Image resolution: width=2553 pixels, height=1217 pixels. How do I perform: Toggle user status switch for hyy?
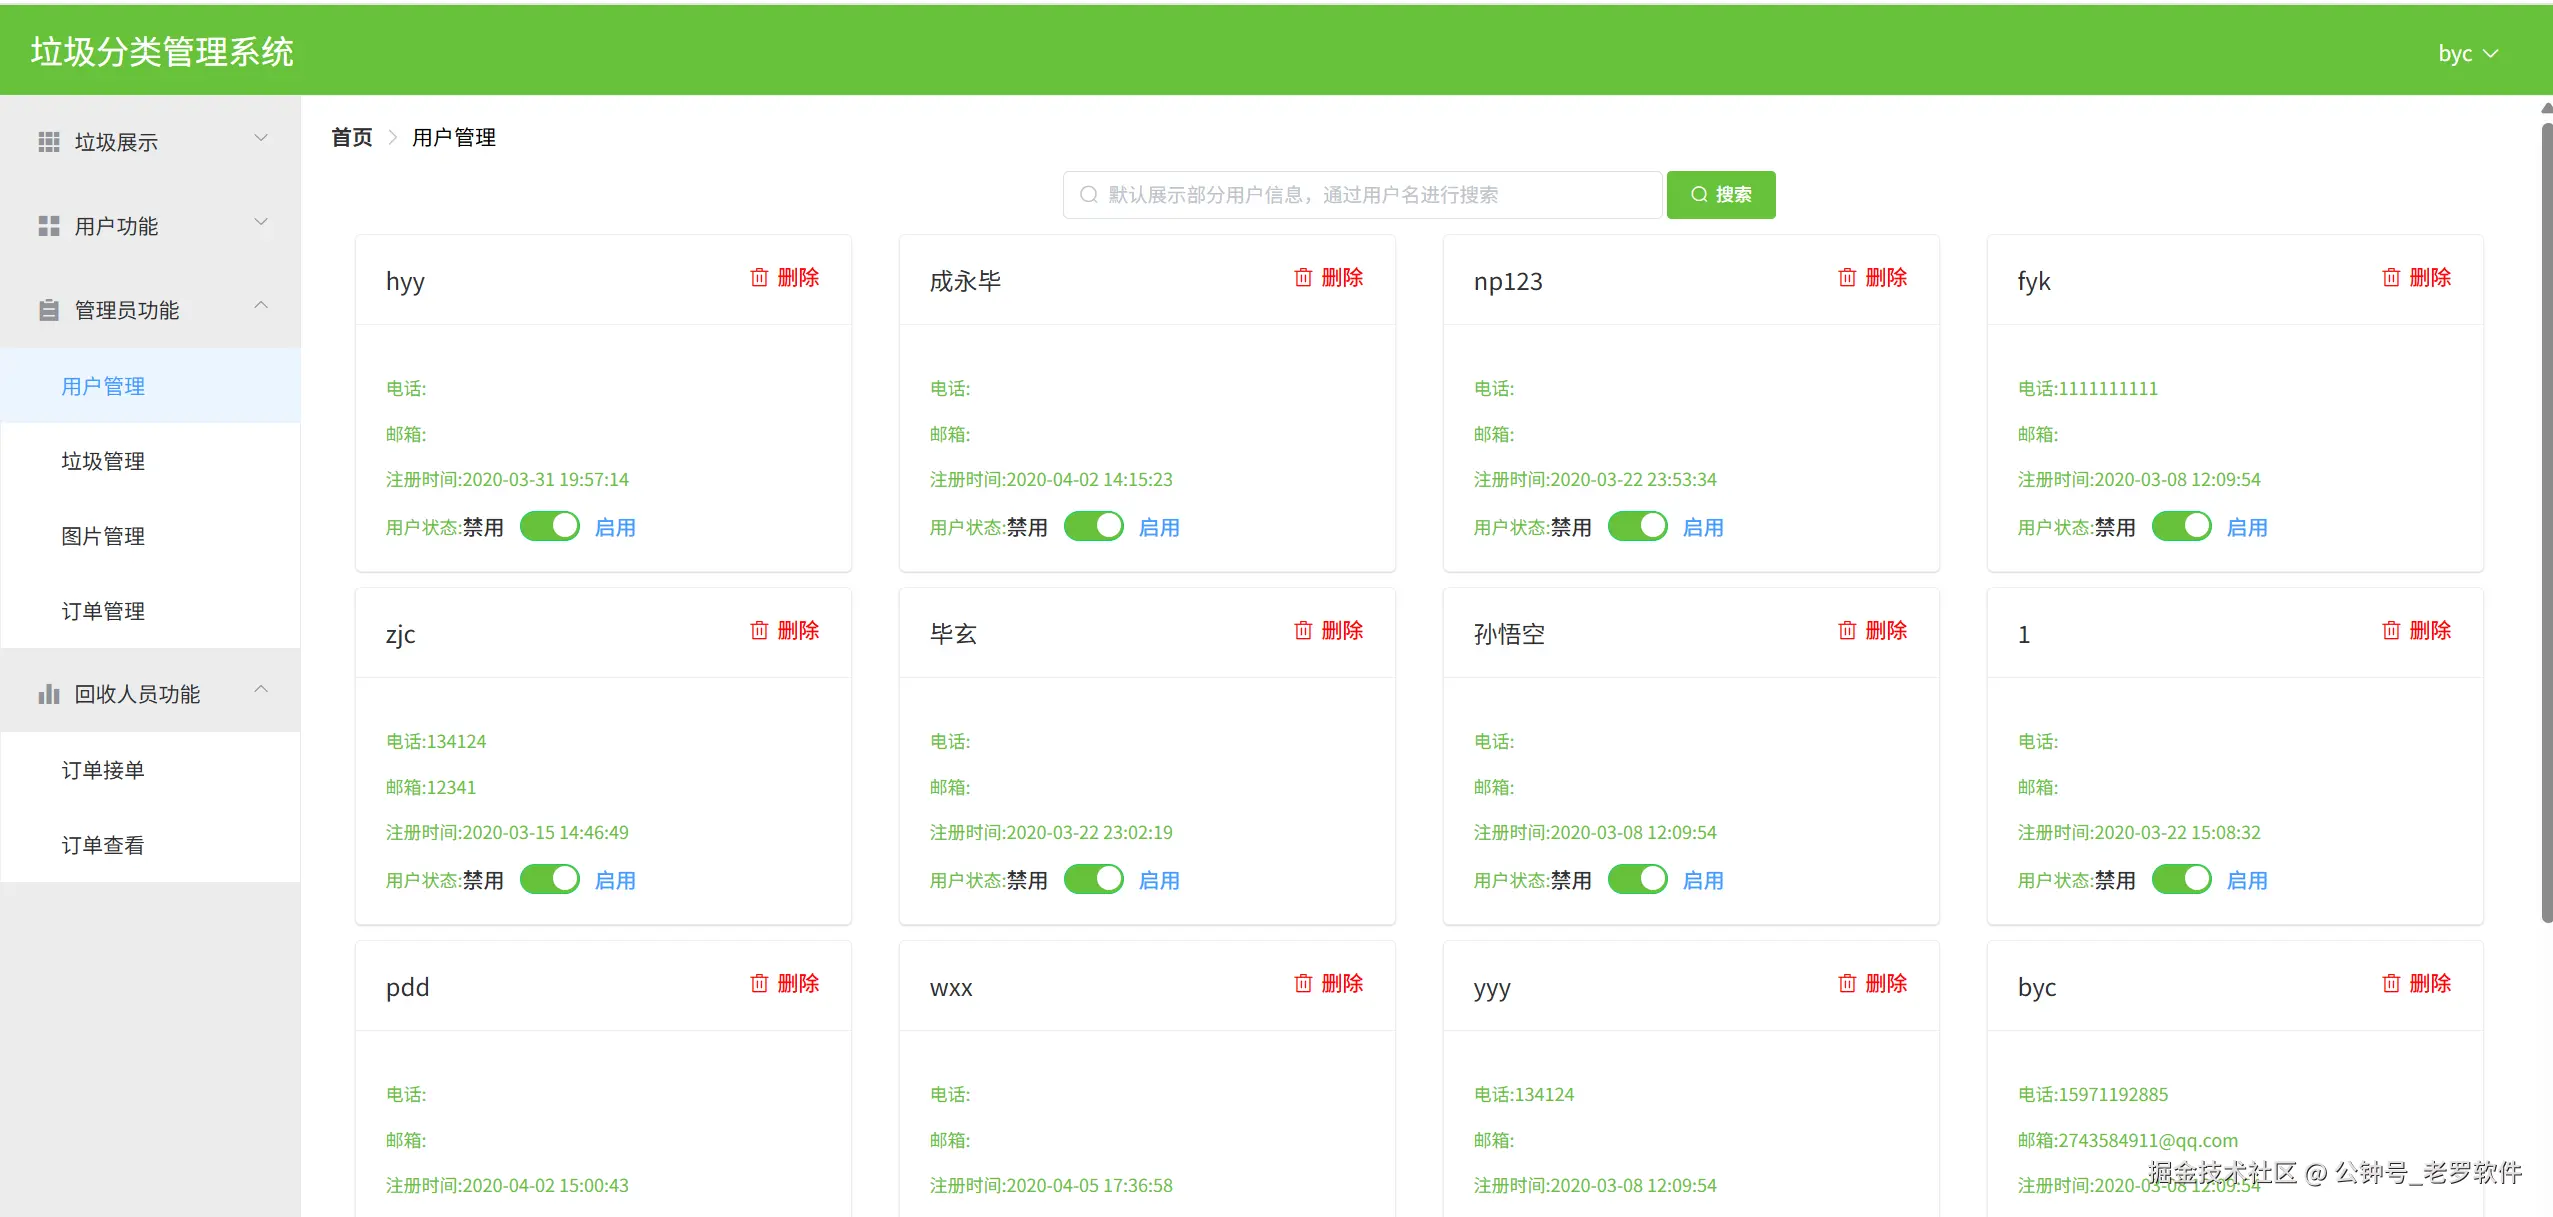click(x=550, y=526)
